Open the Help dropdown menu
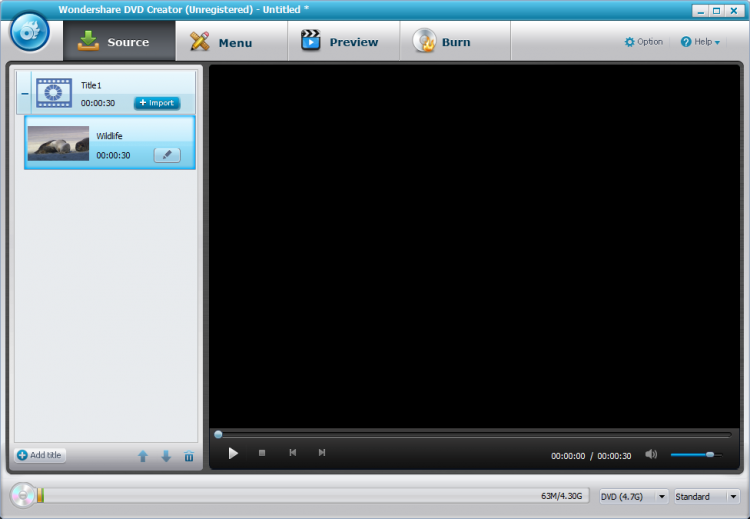Screen dimensions: 750x519 pos(700,42)
